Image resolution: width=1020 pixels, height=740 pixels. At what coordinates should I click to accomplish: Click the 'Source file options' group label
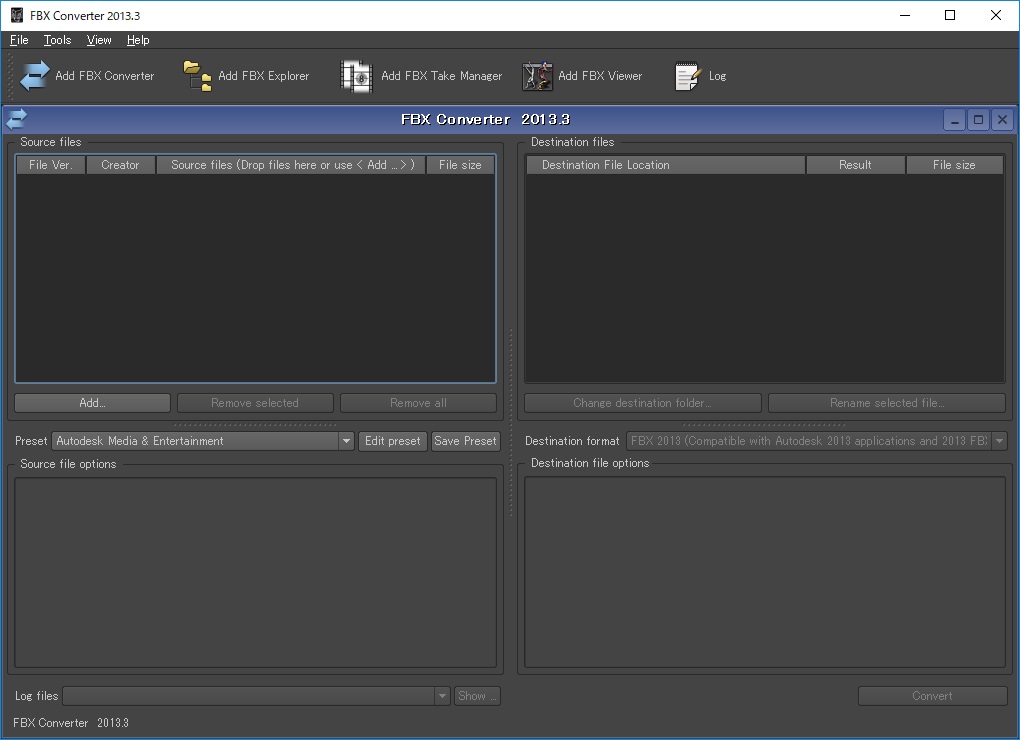pos(68,464)
